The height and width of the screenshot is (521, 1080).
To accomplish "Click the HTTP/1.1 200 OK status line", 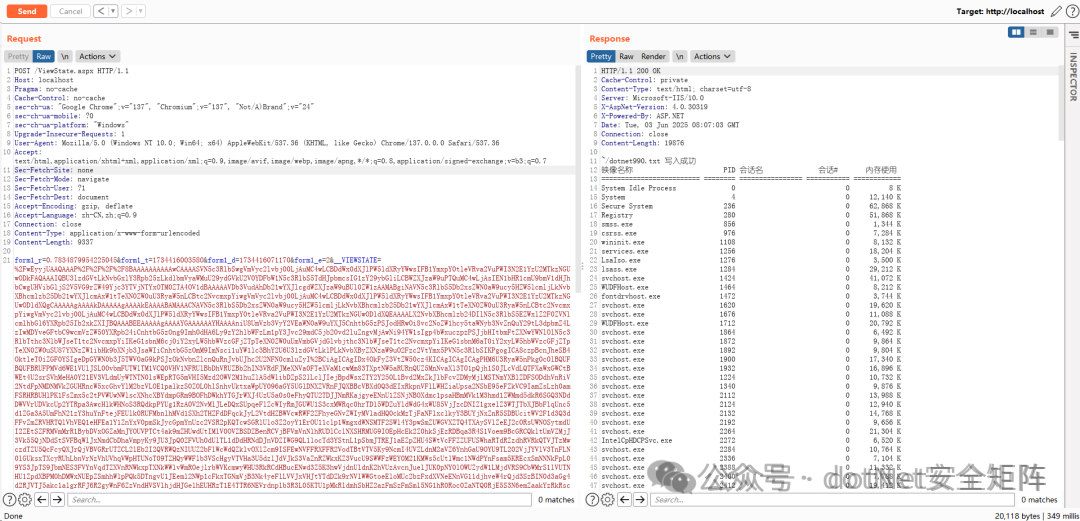I will (x=630, y=71).
